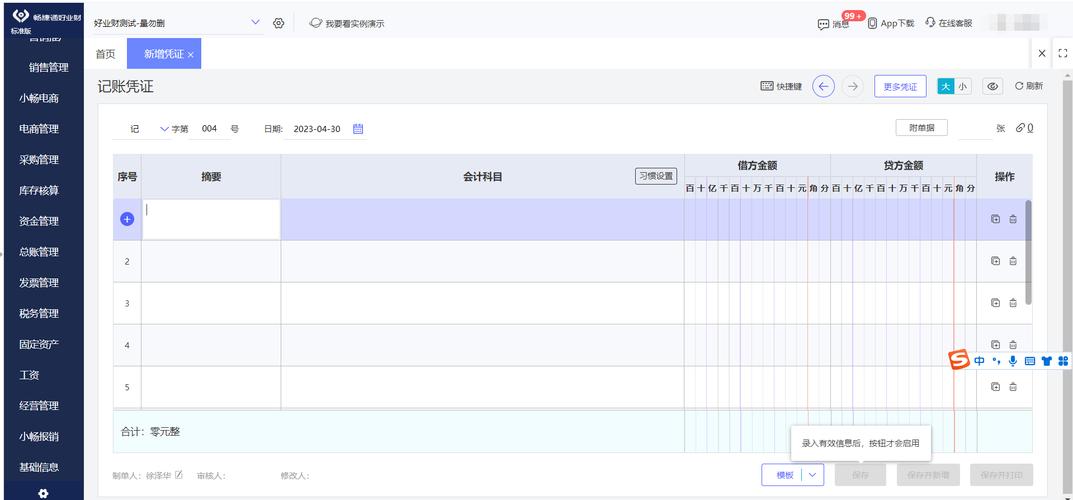Click the voucher table vertical scrollbar

(x=1028, y=252)
